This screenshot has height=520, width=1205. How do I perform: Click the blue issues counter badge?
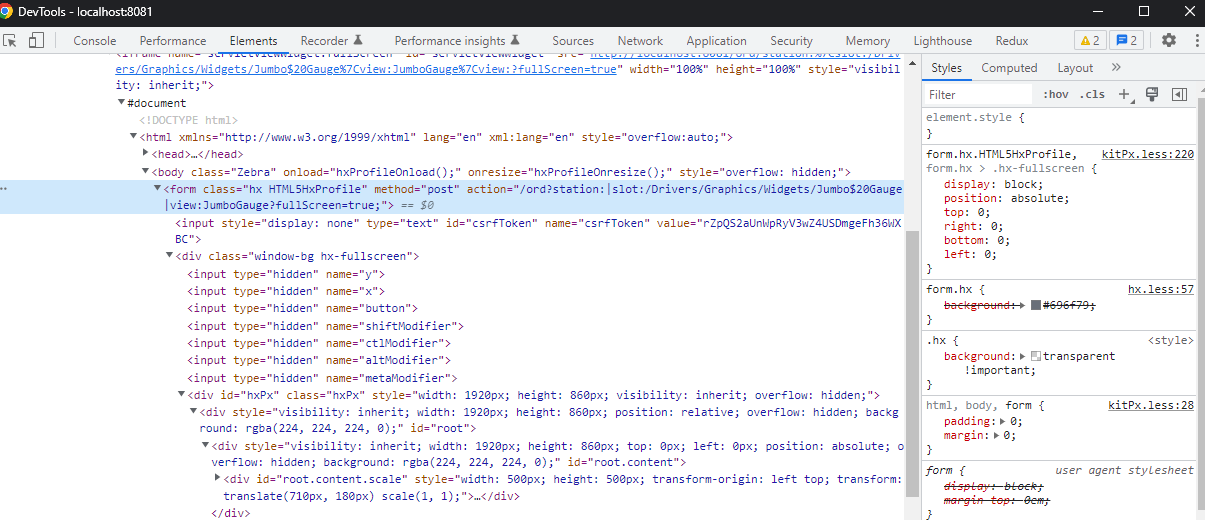pyautogui.click(x=1127, y=41)
